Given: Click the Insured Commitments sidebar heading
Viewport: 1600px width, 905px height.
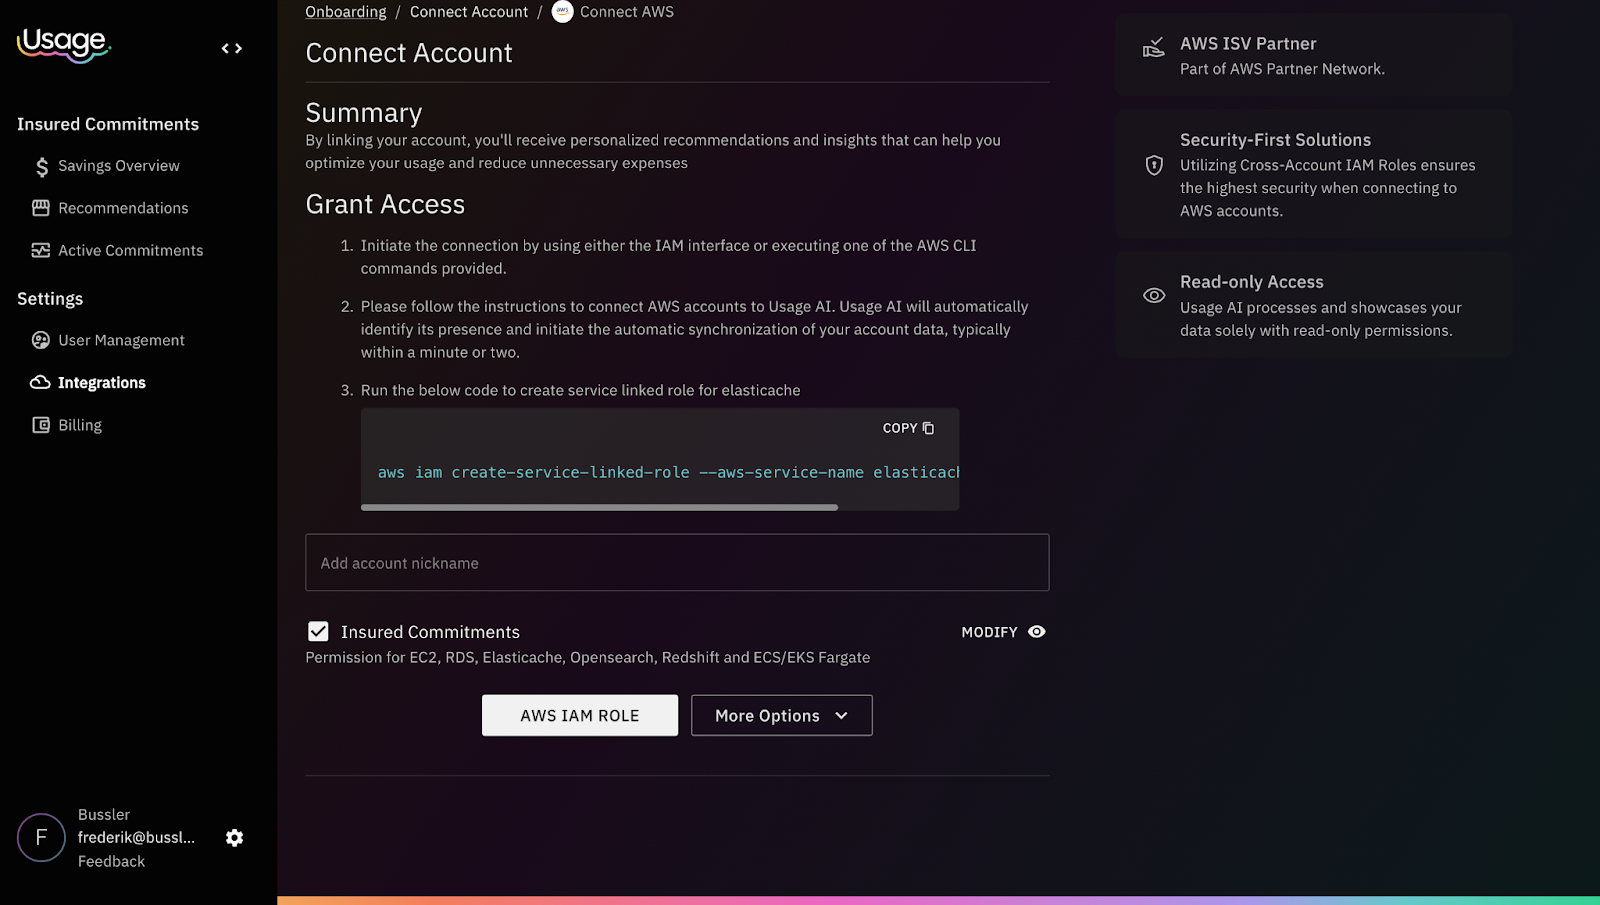Looking at the screenshot, I should point(108,124).
